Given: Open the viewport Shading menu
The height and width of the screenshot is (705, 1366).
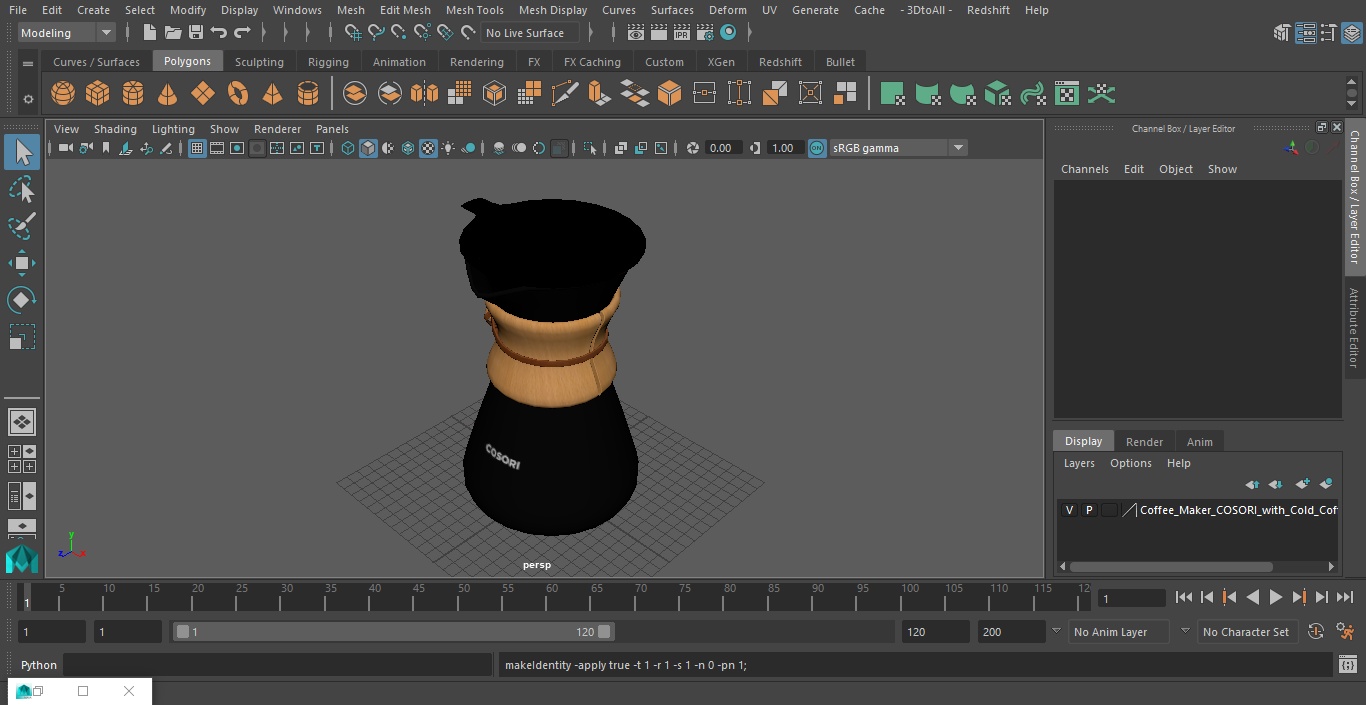Looking at the screenshot, I should tap(115, 129).
